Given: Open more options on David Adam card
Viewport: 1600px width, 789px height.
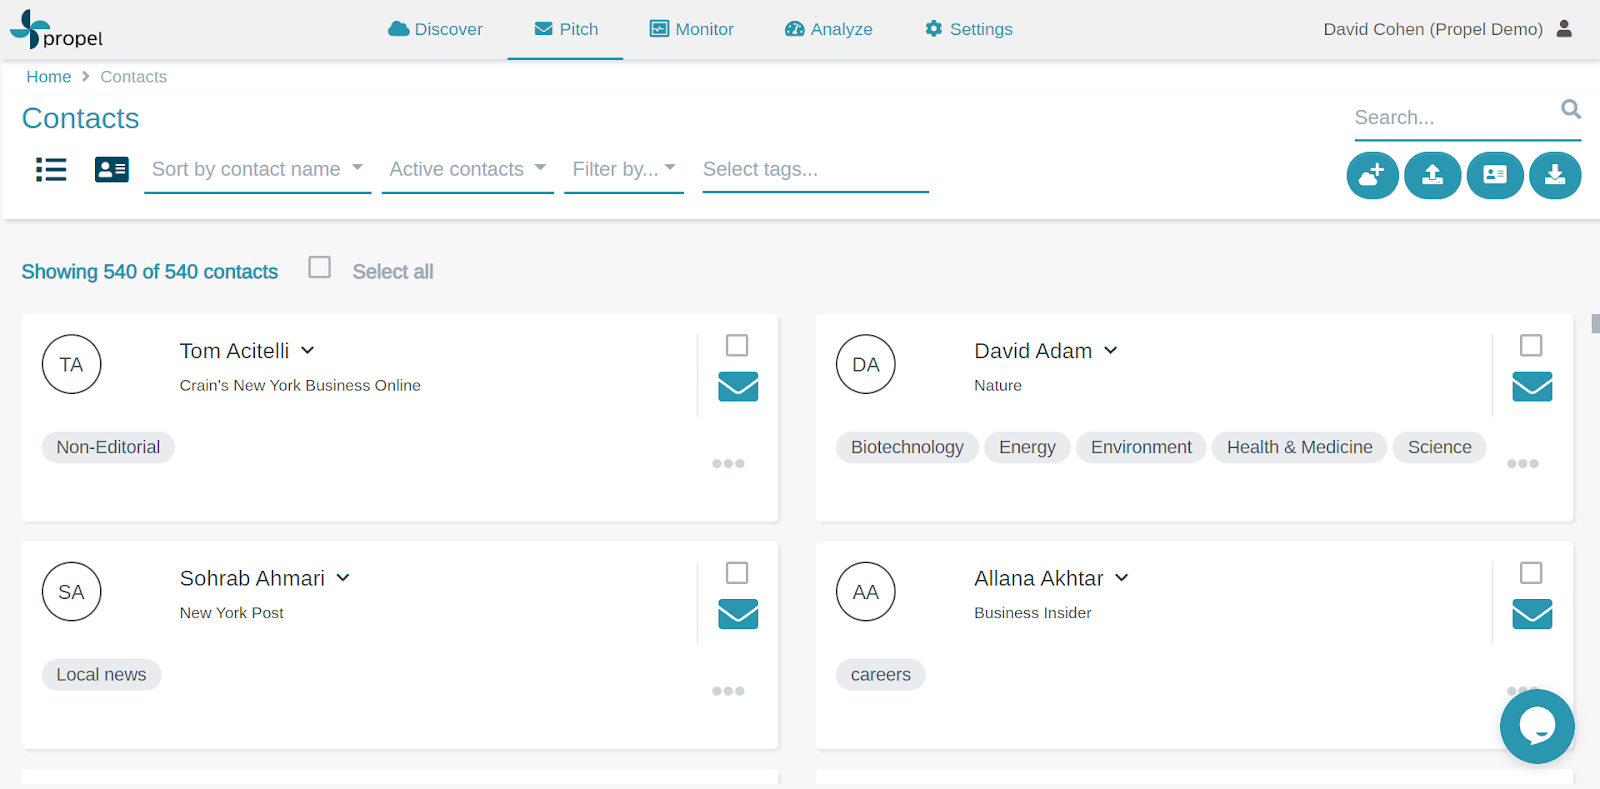Looking at the screenshot, I should [x=1523, y=464].
